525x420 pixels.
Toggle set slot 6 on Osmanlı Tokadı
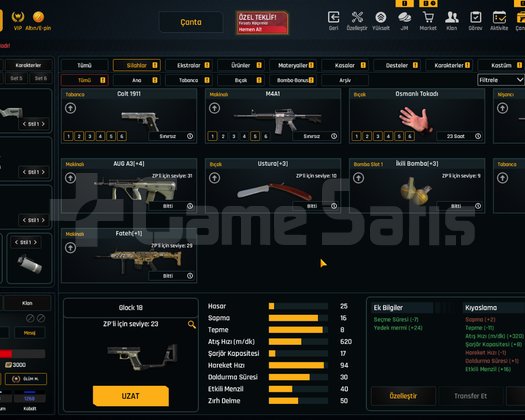coord(410,136)
